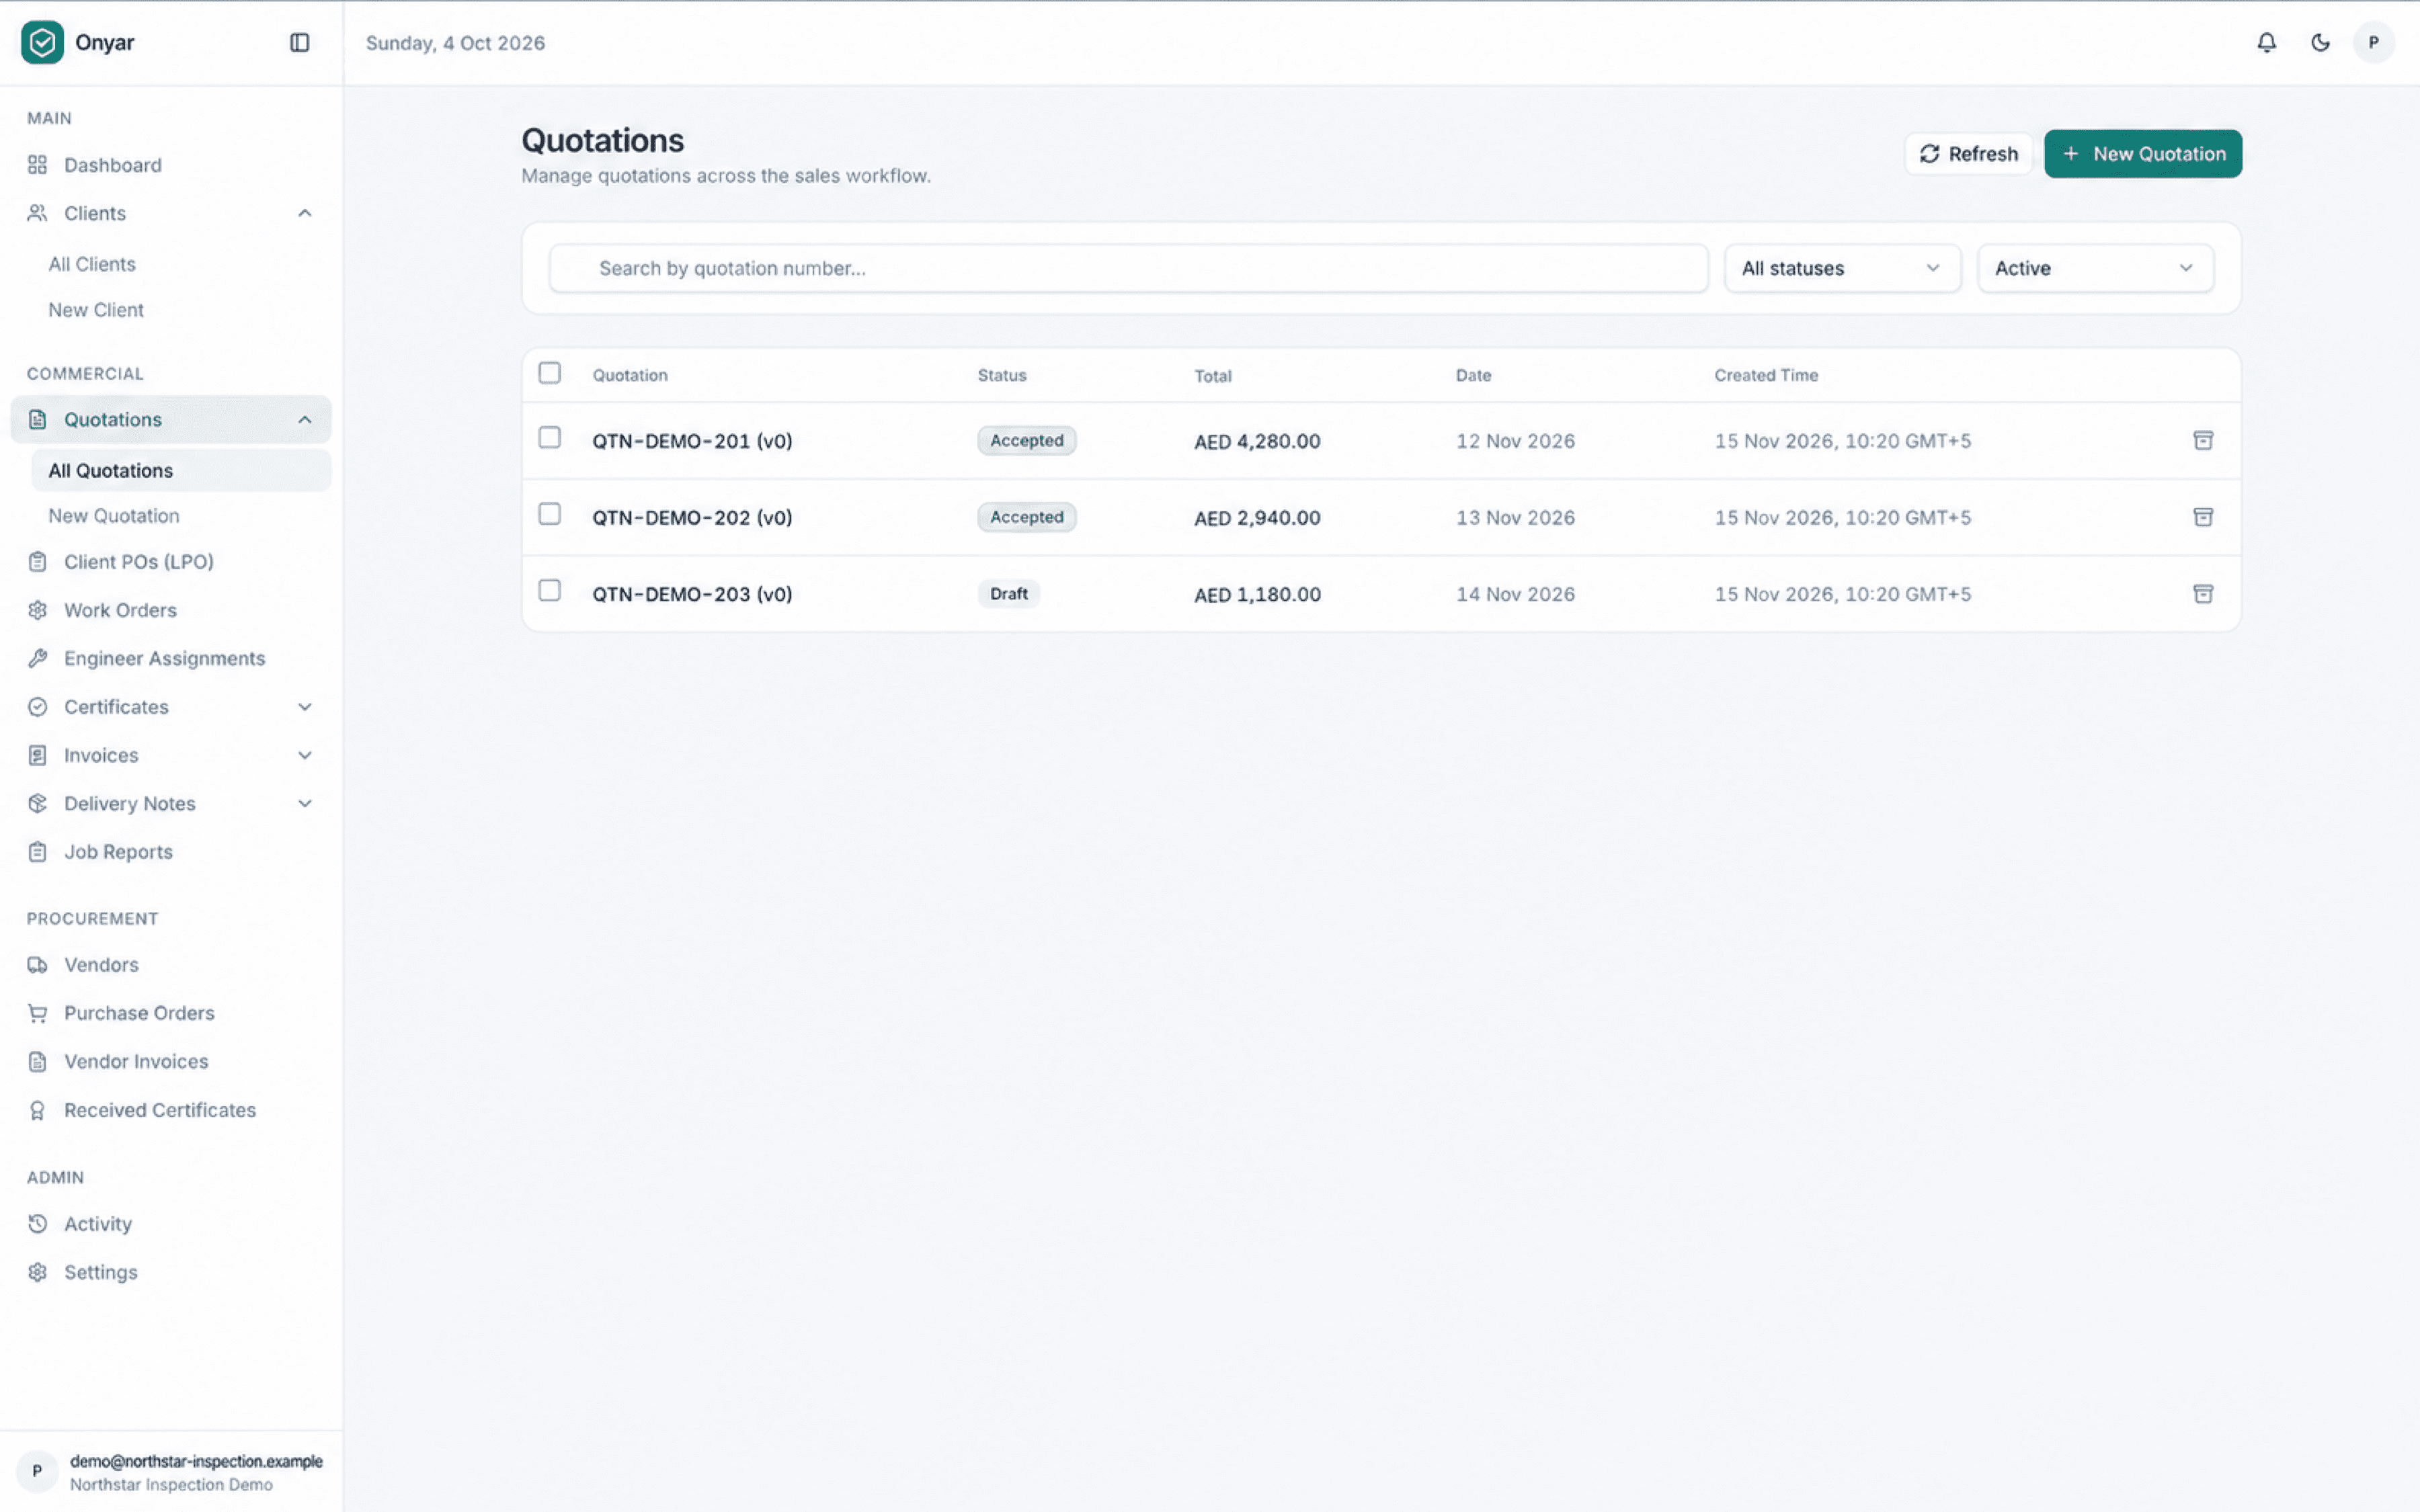The height and width of the screenshot is (1512, 2420).
Task: Click the Received Certificates ribbon icon
Action: coord(37,1110)
